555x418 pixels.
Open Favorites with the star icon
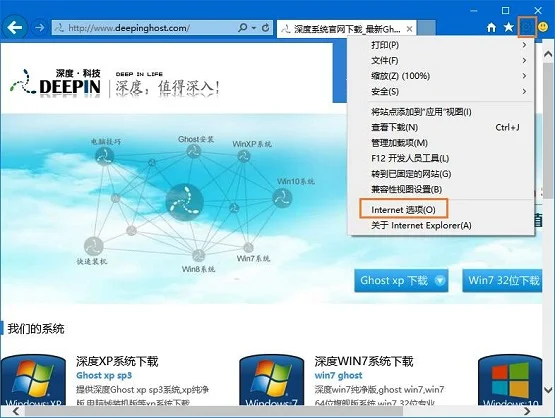[509, 27]
